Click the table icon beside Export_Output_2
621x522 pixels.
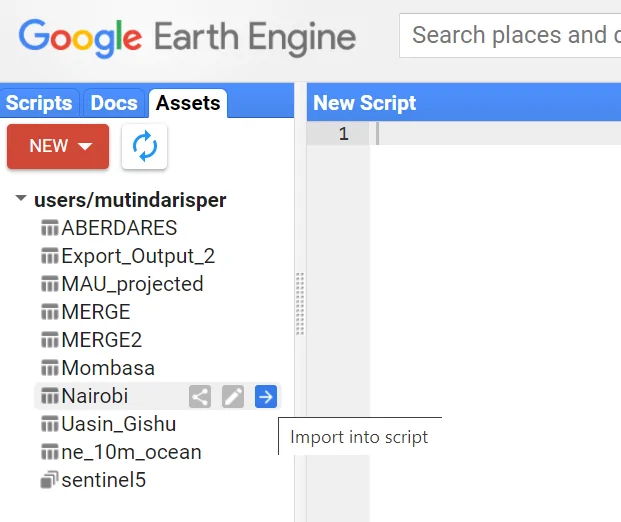click(x=50, y=256)
